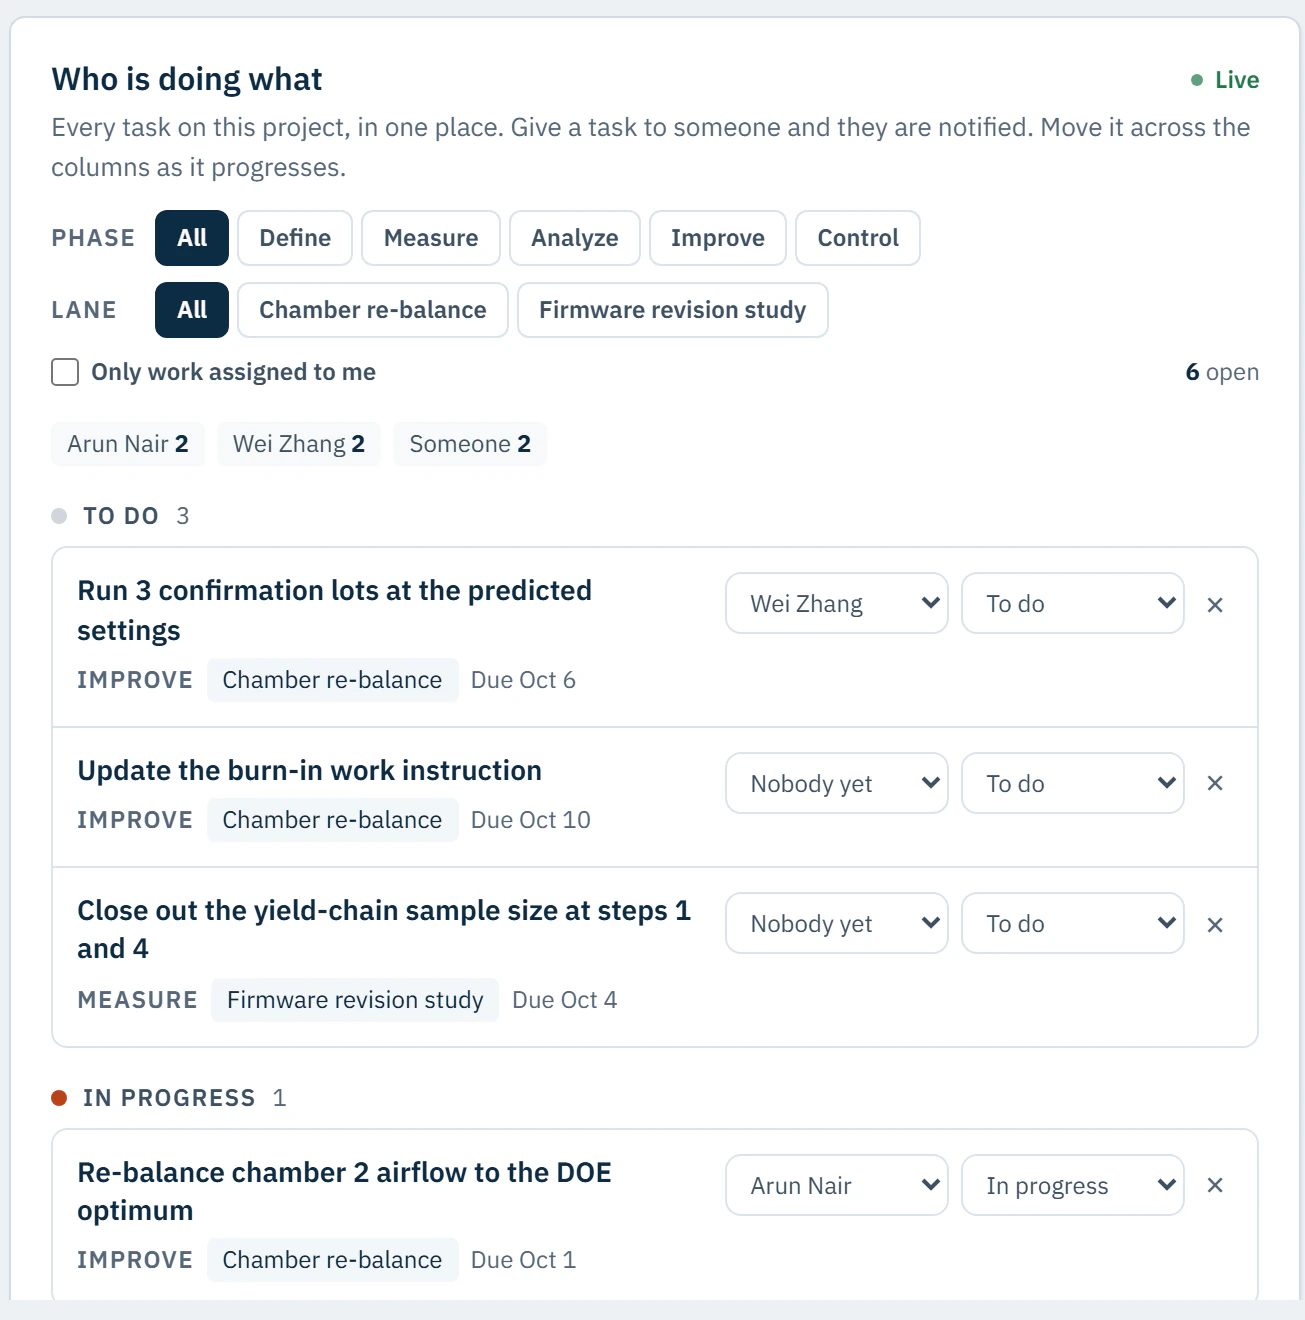Viewport: 1305px width, 1320px height.
Task: Filter by the Measure phase
Action: coord(431,238)
